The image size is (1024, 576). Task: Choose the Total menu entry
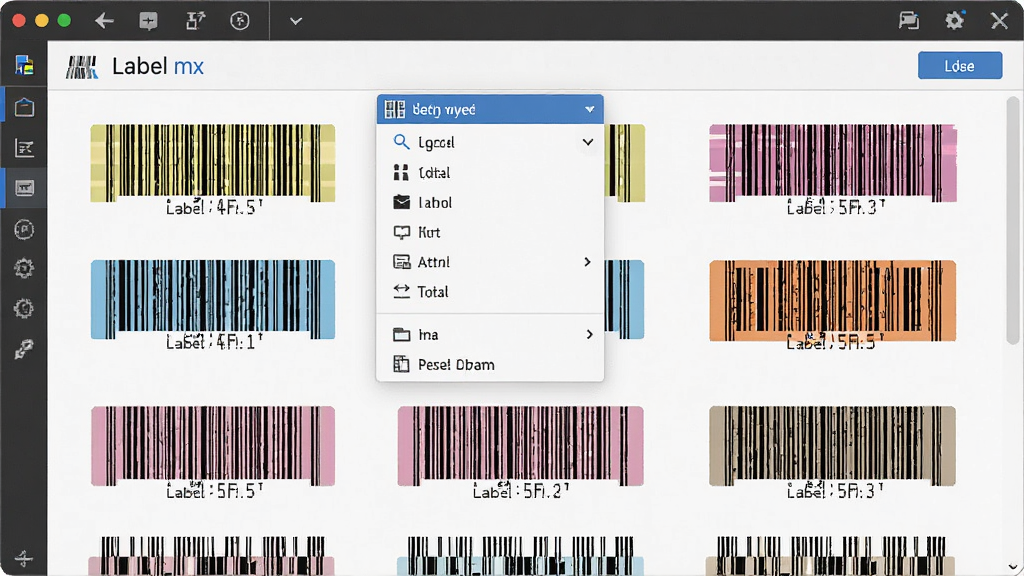point(490,292)
